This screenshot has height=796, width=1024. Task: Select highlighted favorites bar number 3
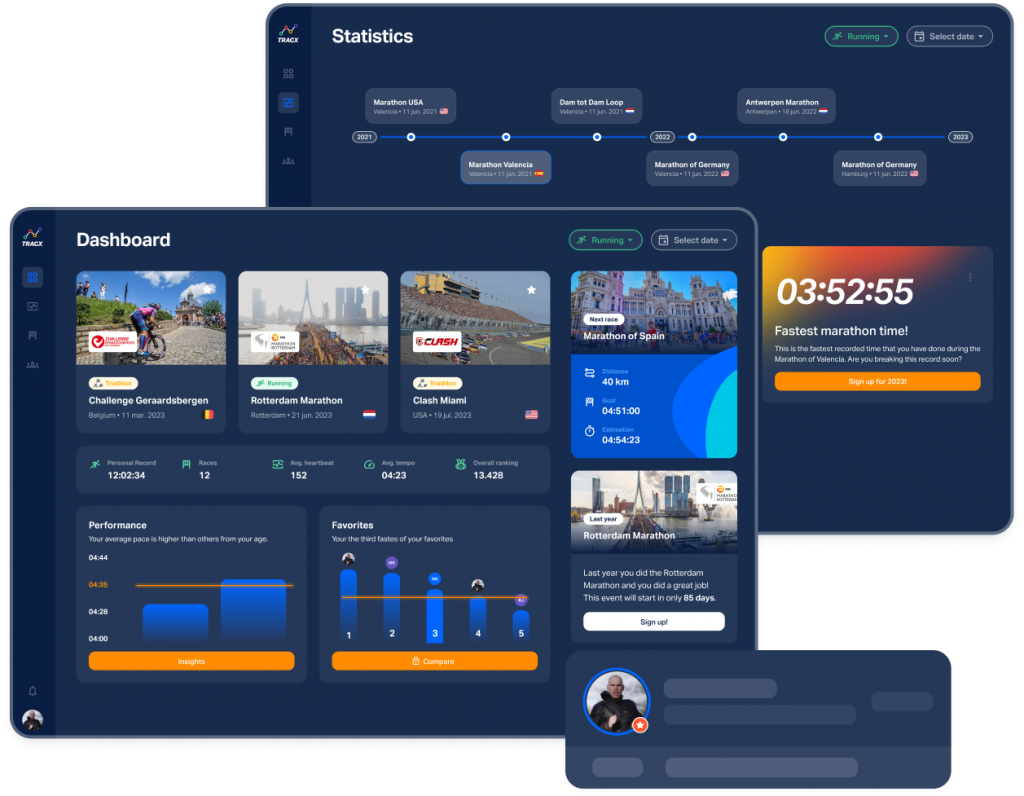click(435, 616)
